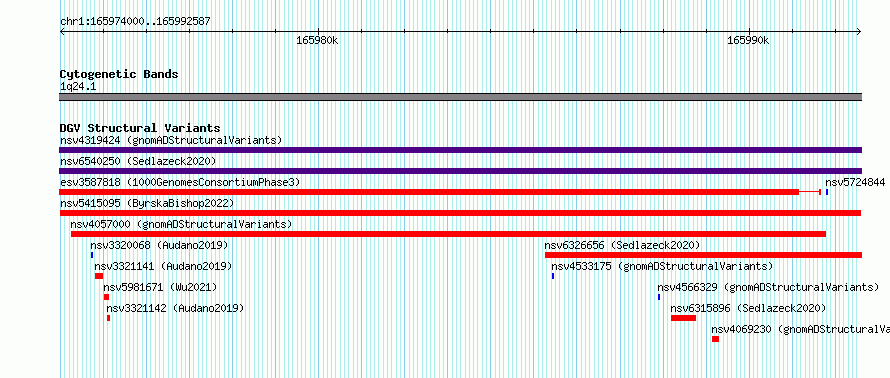Image resolution: width=890 pixels, height=378 pixels.
Task: Click the red mark under nsv3321142
Action: pos(108,318)
